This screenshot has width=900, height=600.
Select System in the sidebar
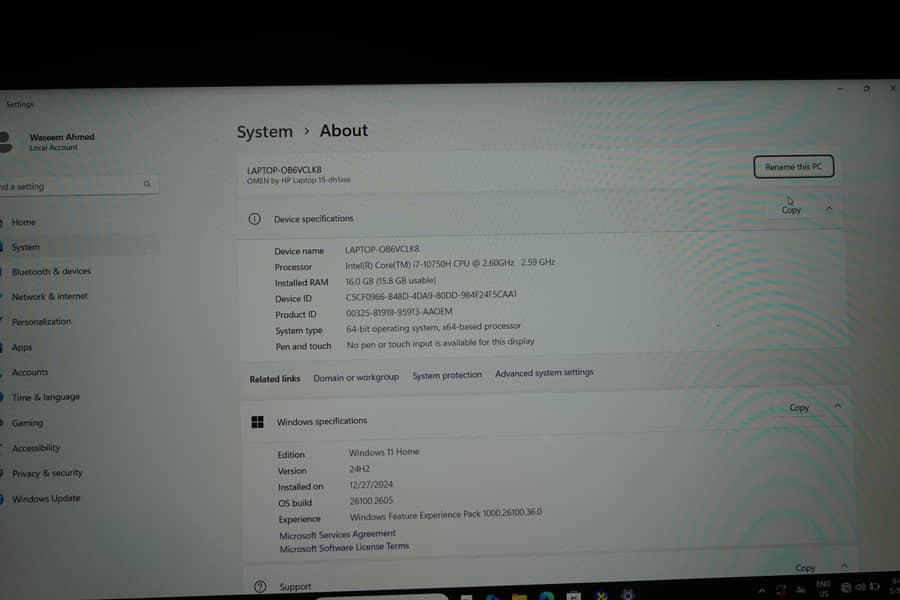point(26,247)
